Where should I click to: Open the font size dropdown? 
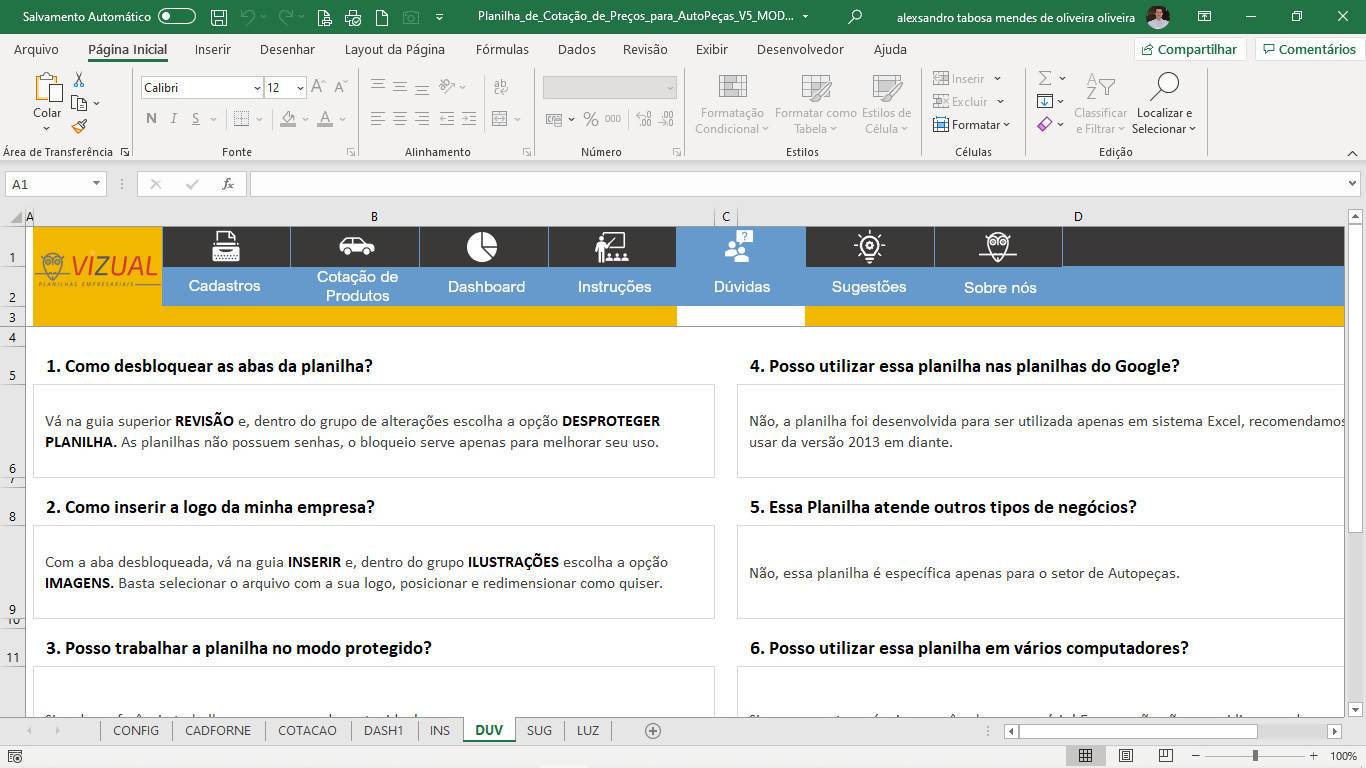[x=299, y=88]
